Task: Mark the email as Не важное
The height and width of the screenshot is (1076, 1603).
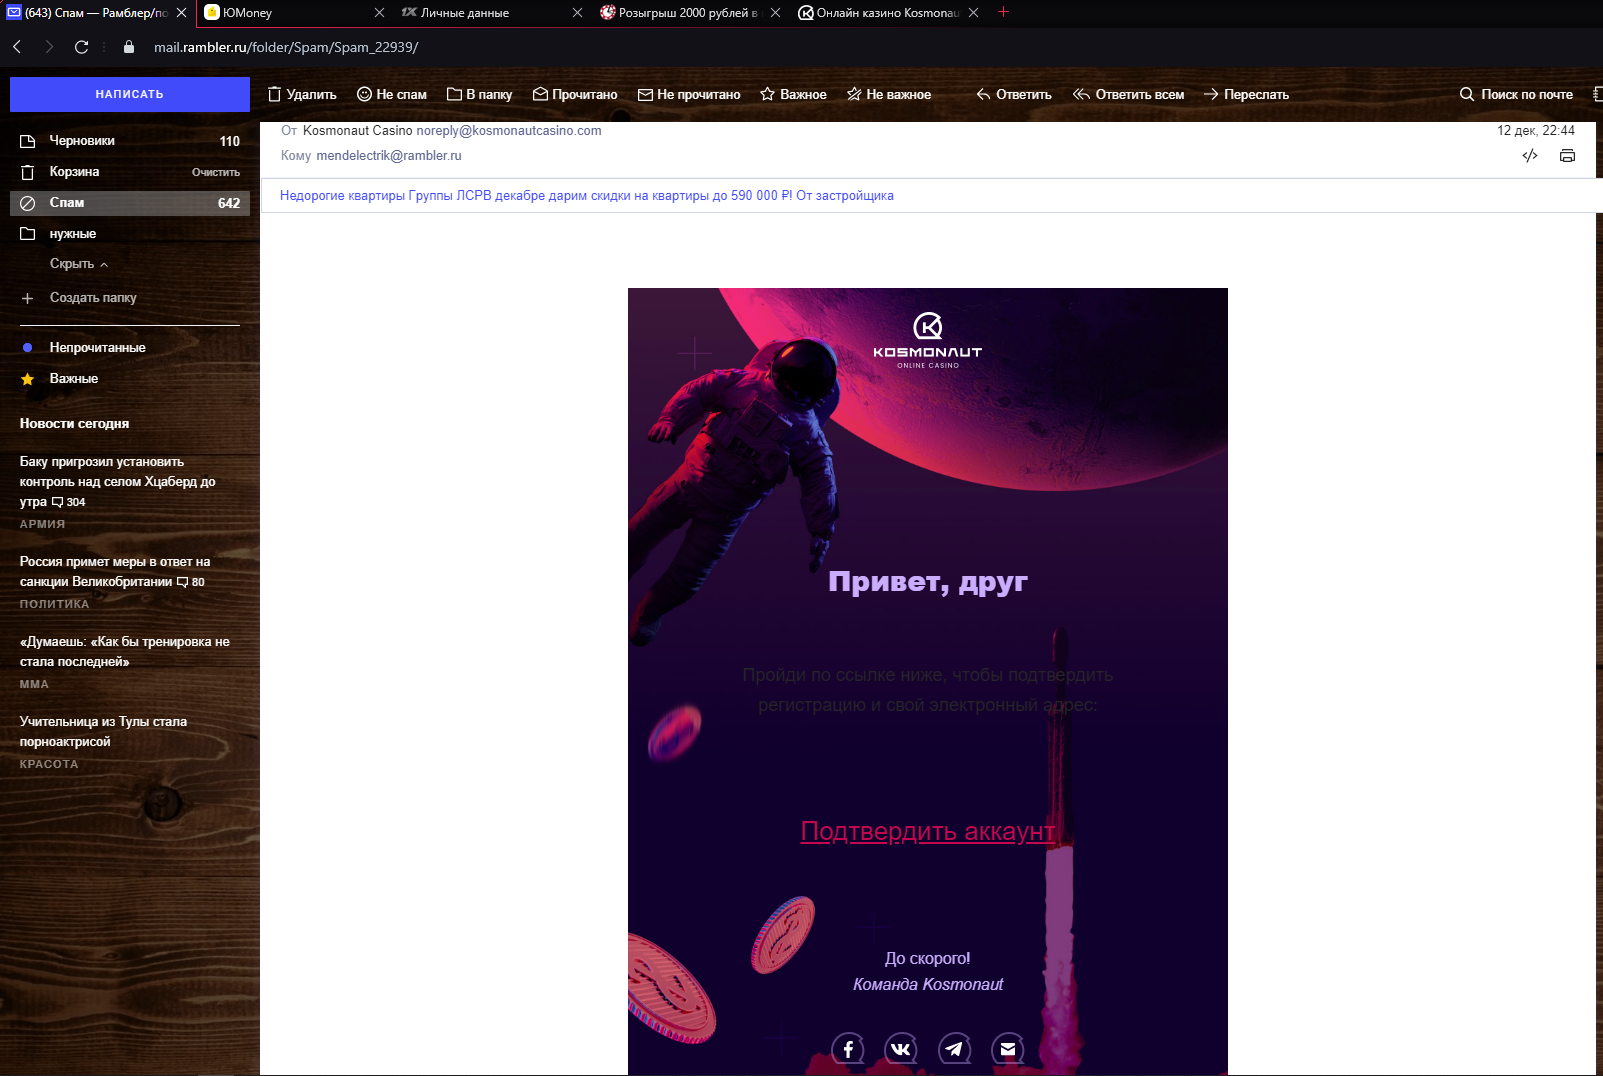Action: point(889,94)
